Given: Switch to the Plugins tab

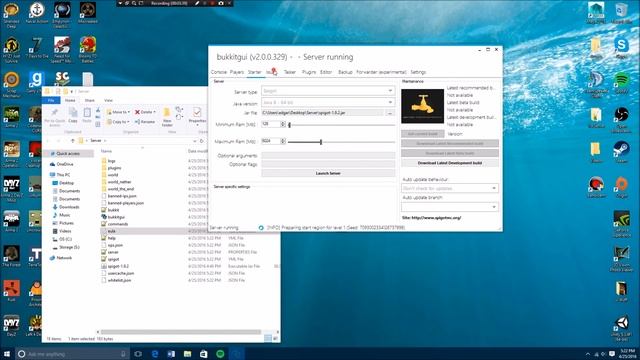Looking at the screenshot, I should pos(309,72).
